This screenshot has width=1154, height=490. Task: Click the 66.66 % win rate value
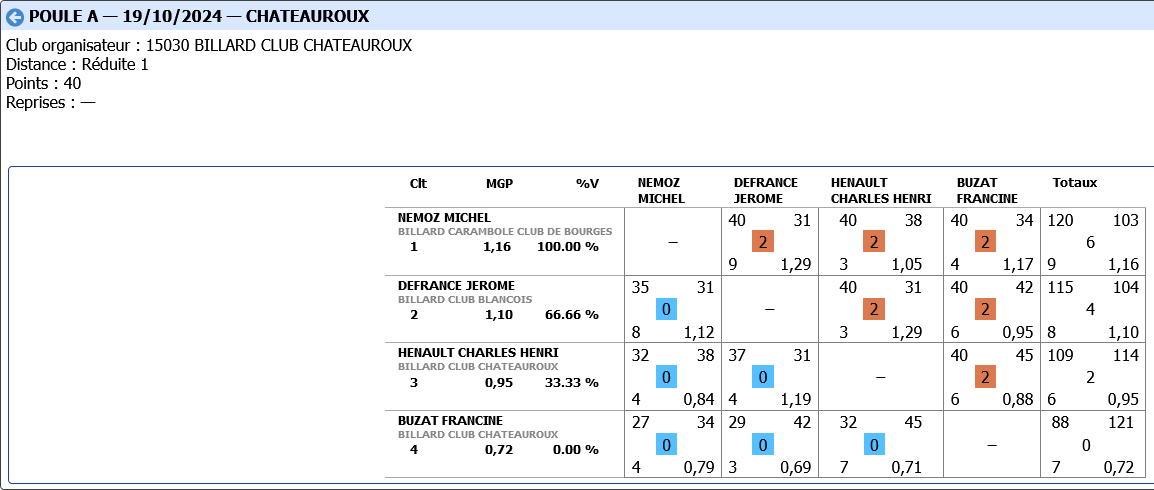572,315
